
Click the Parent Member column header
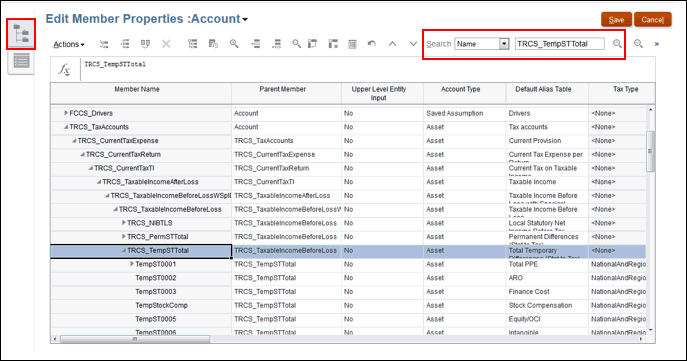click(x=287, y=93)
